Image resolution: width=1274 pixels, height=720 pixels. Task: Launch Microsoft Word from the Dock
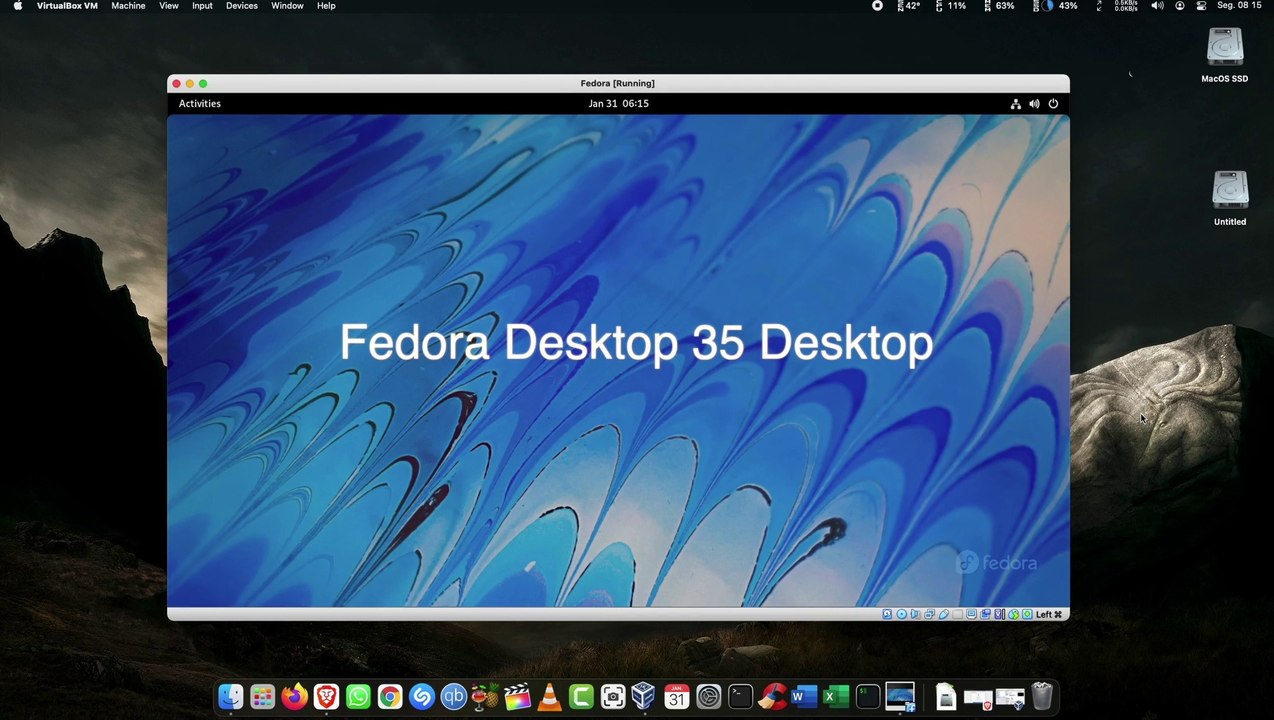802,697
